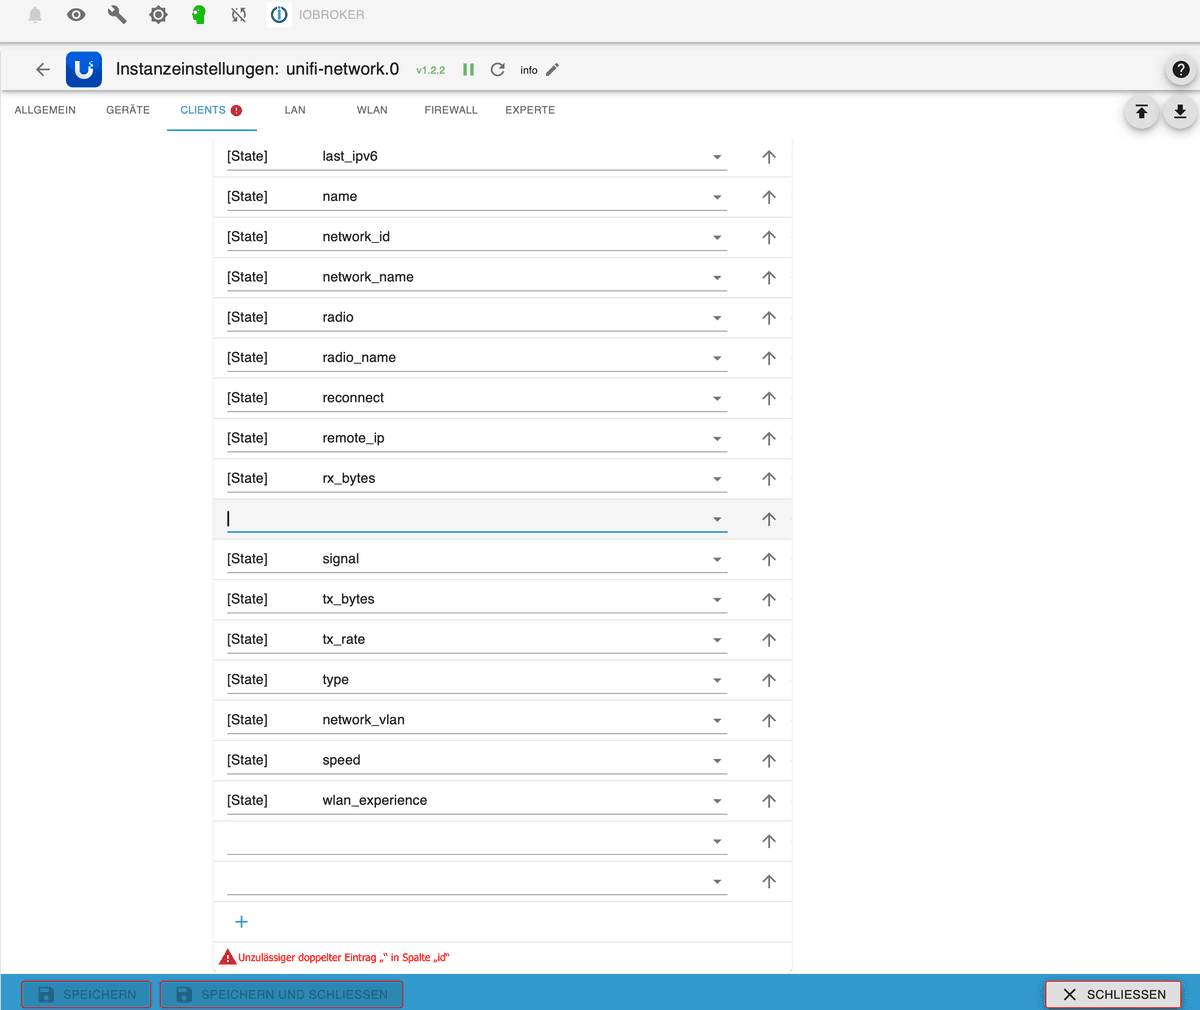
Task: Open the EXPERTE tab
Action: (530, 110)
